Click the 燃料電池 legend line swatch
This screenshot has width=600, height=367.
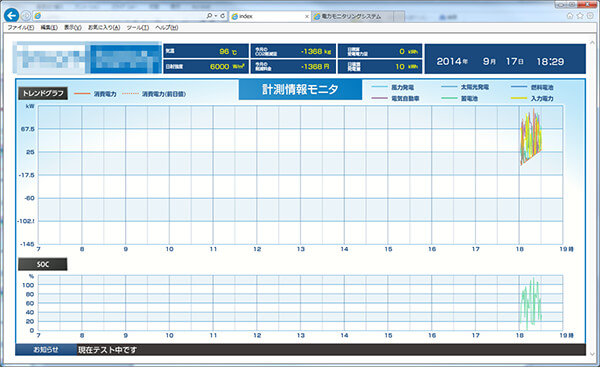click(519, 87)
